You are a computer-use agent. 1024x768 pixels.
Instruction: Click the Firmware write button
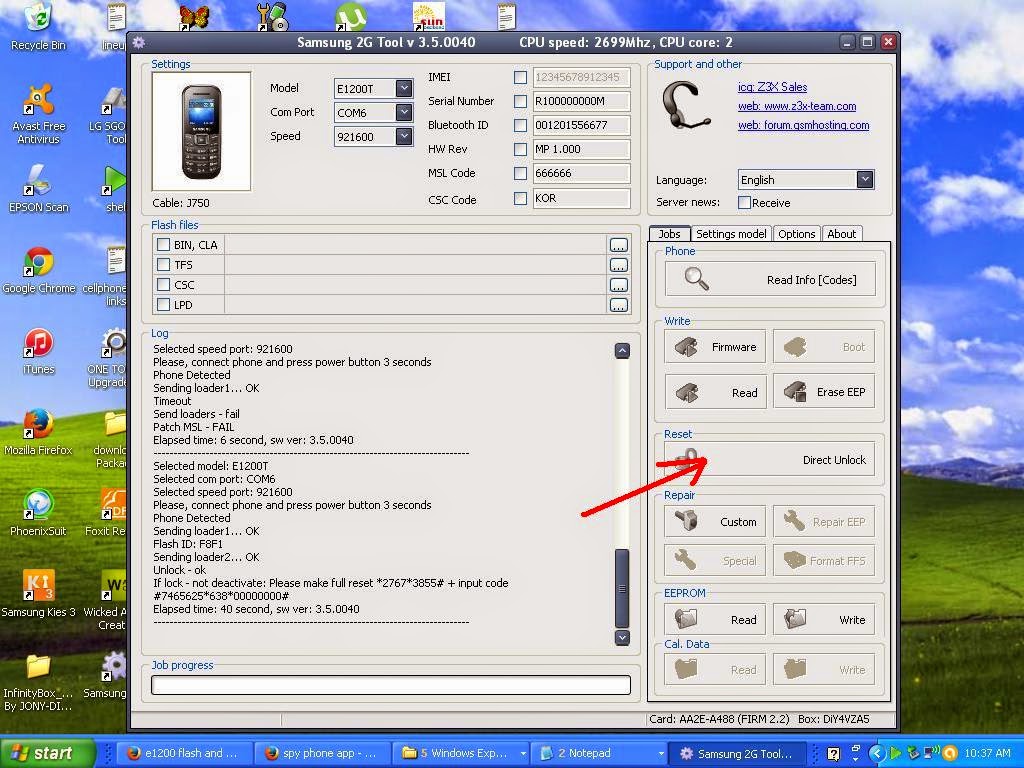[715, 347]
